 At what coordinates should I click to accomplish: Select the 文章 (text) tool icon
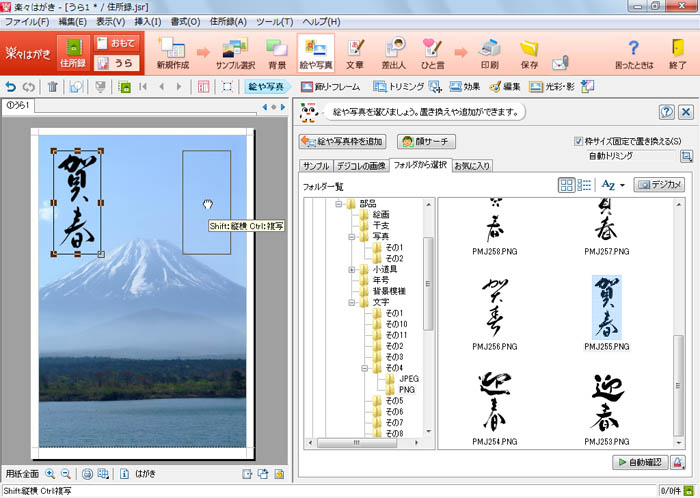click(x=355, y=52)
